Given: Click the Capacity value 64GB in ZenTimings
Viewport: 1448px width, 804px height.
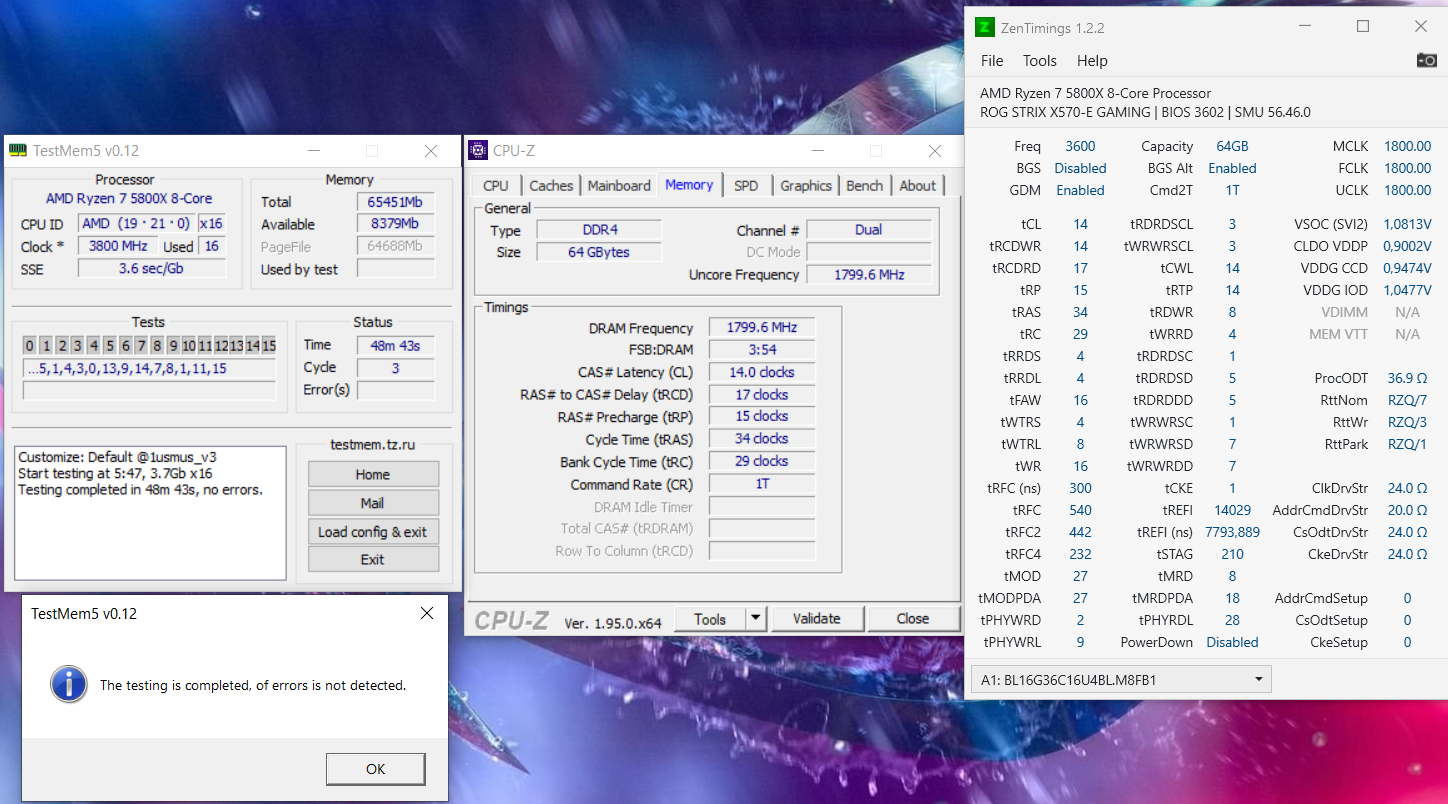Looking at the screenshot, I should pyautogui.click(x=1232, y=146).
